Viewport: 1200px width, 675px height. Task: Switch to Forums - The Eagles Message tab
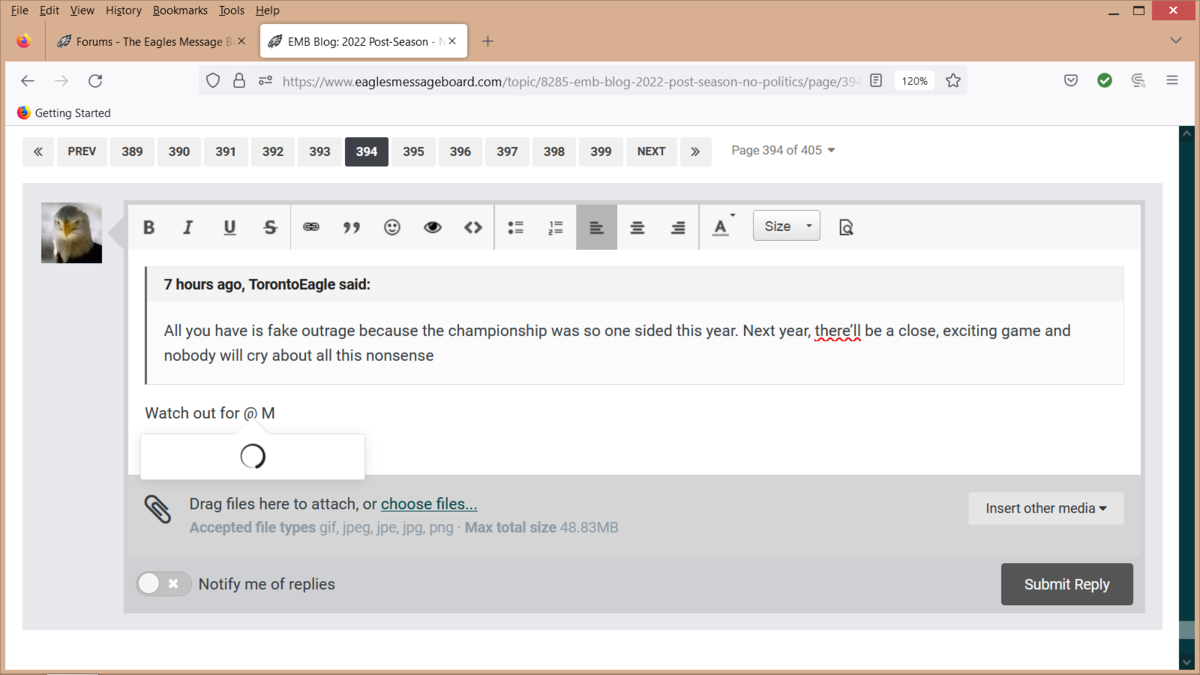point(150,41)
